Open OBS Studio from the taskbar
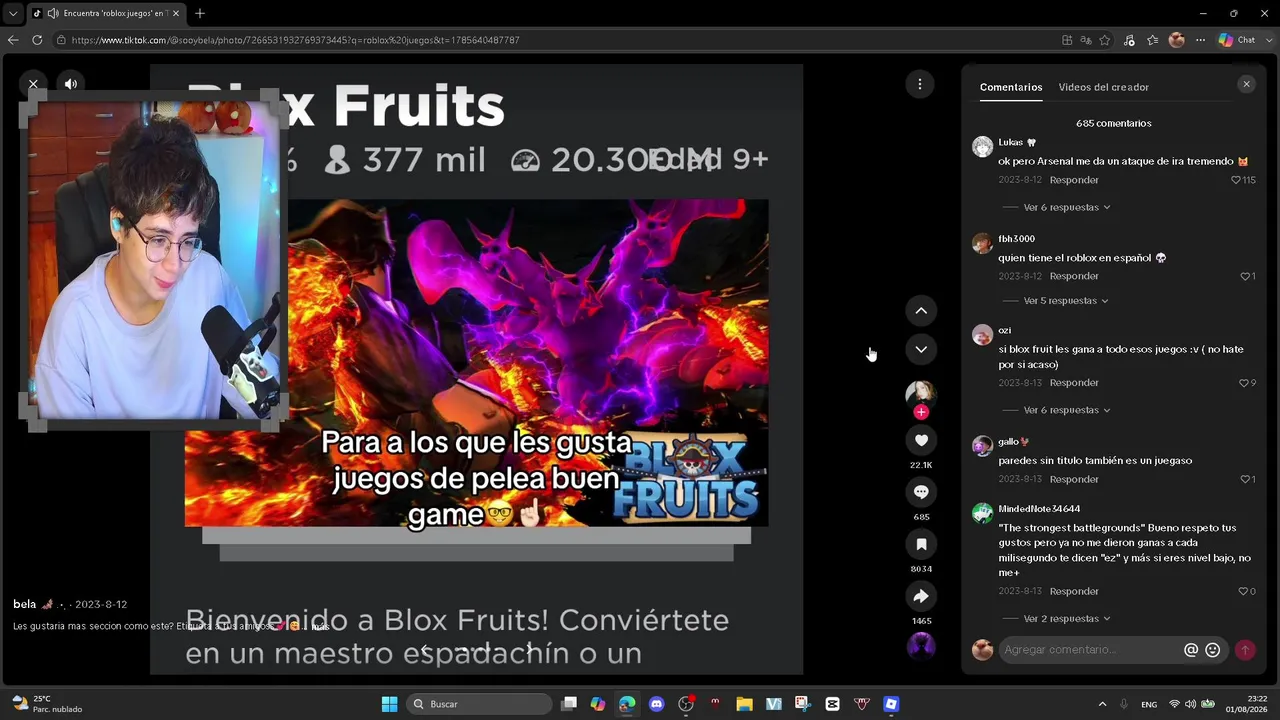The image size is (1280, 720). 686,704
